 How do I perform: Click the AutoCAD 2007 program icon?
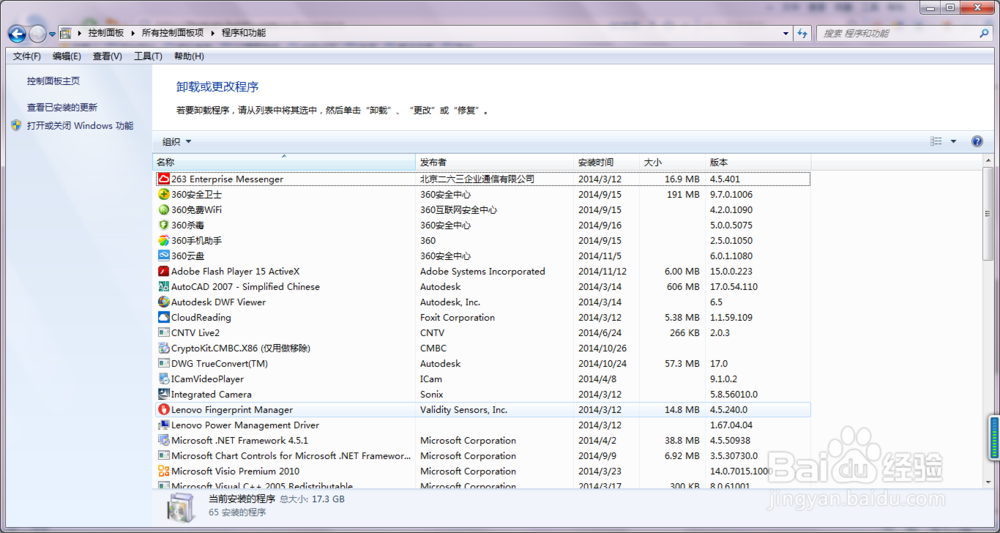[x=163, y=287]
